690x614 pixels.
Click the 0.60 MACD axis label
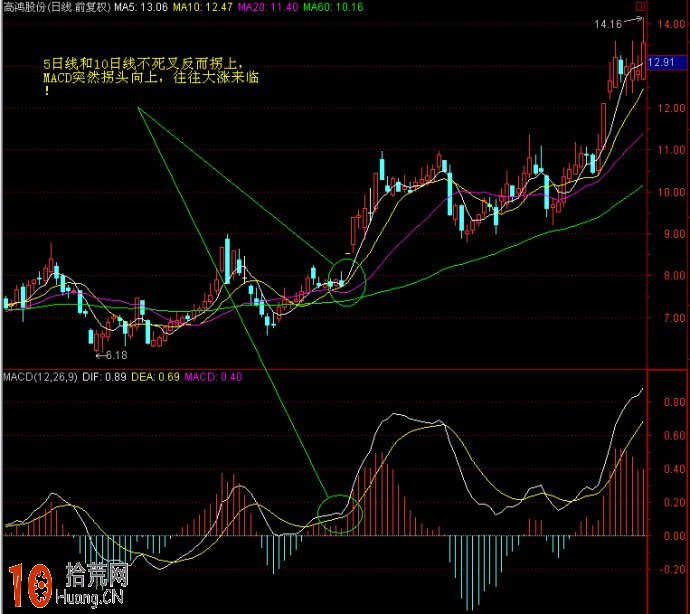[x=675, y=435]
